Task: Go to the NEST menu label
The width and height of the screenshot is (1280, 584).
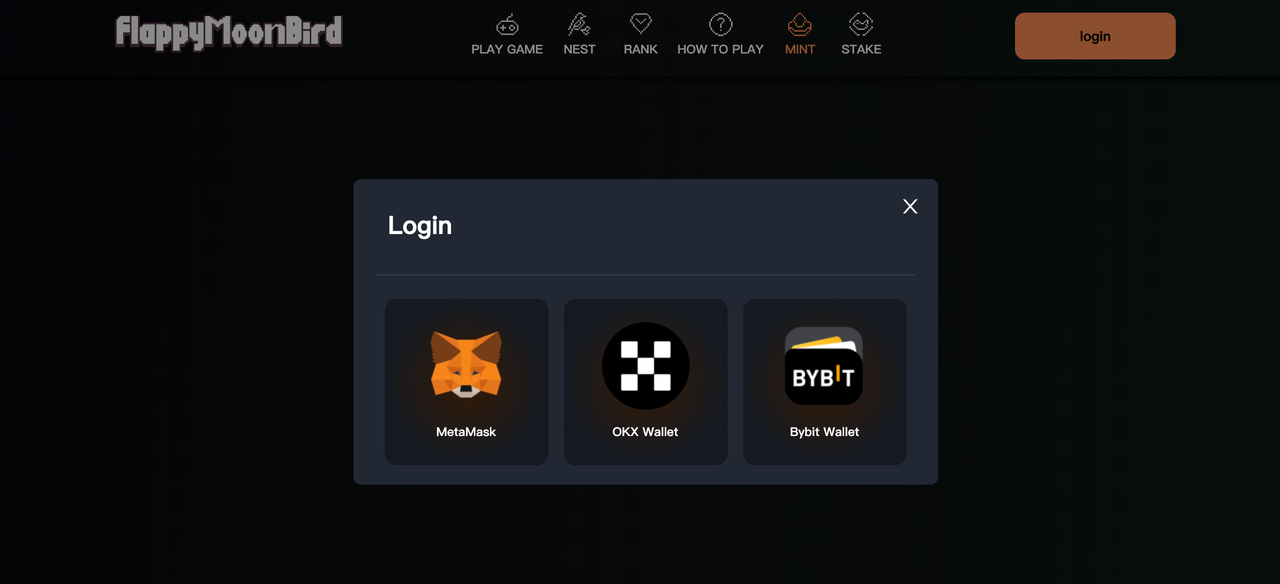Action: tap(579, 49)
